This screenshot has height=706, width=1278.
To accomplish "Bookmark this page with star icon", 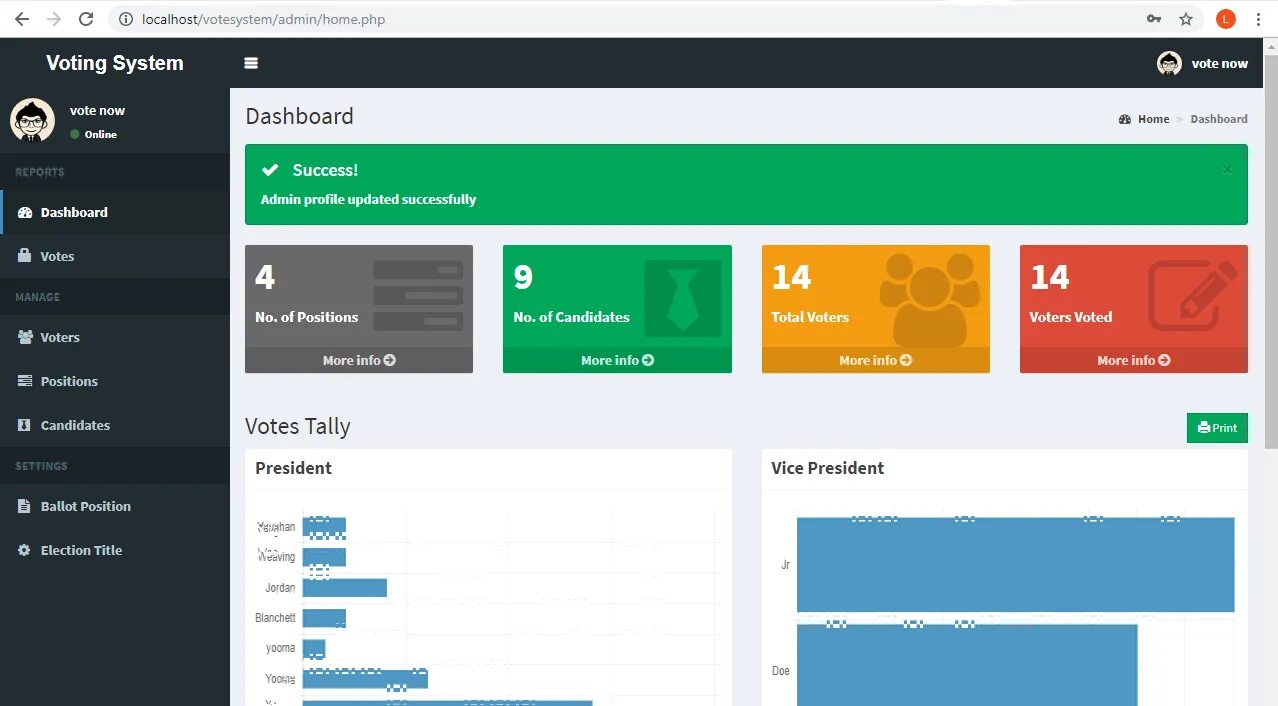I will 1186,19.
